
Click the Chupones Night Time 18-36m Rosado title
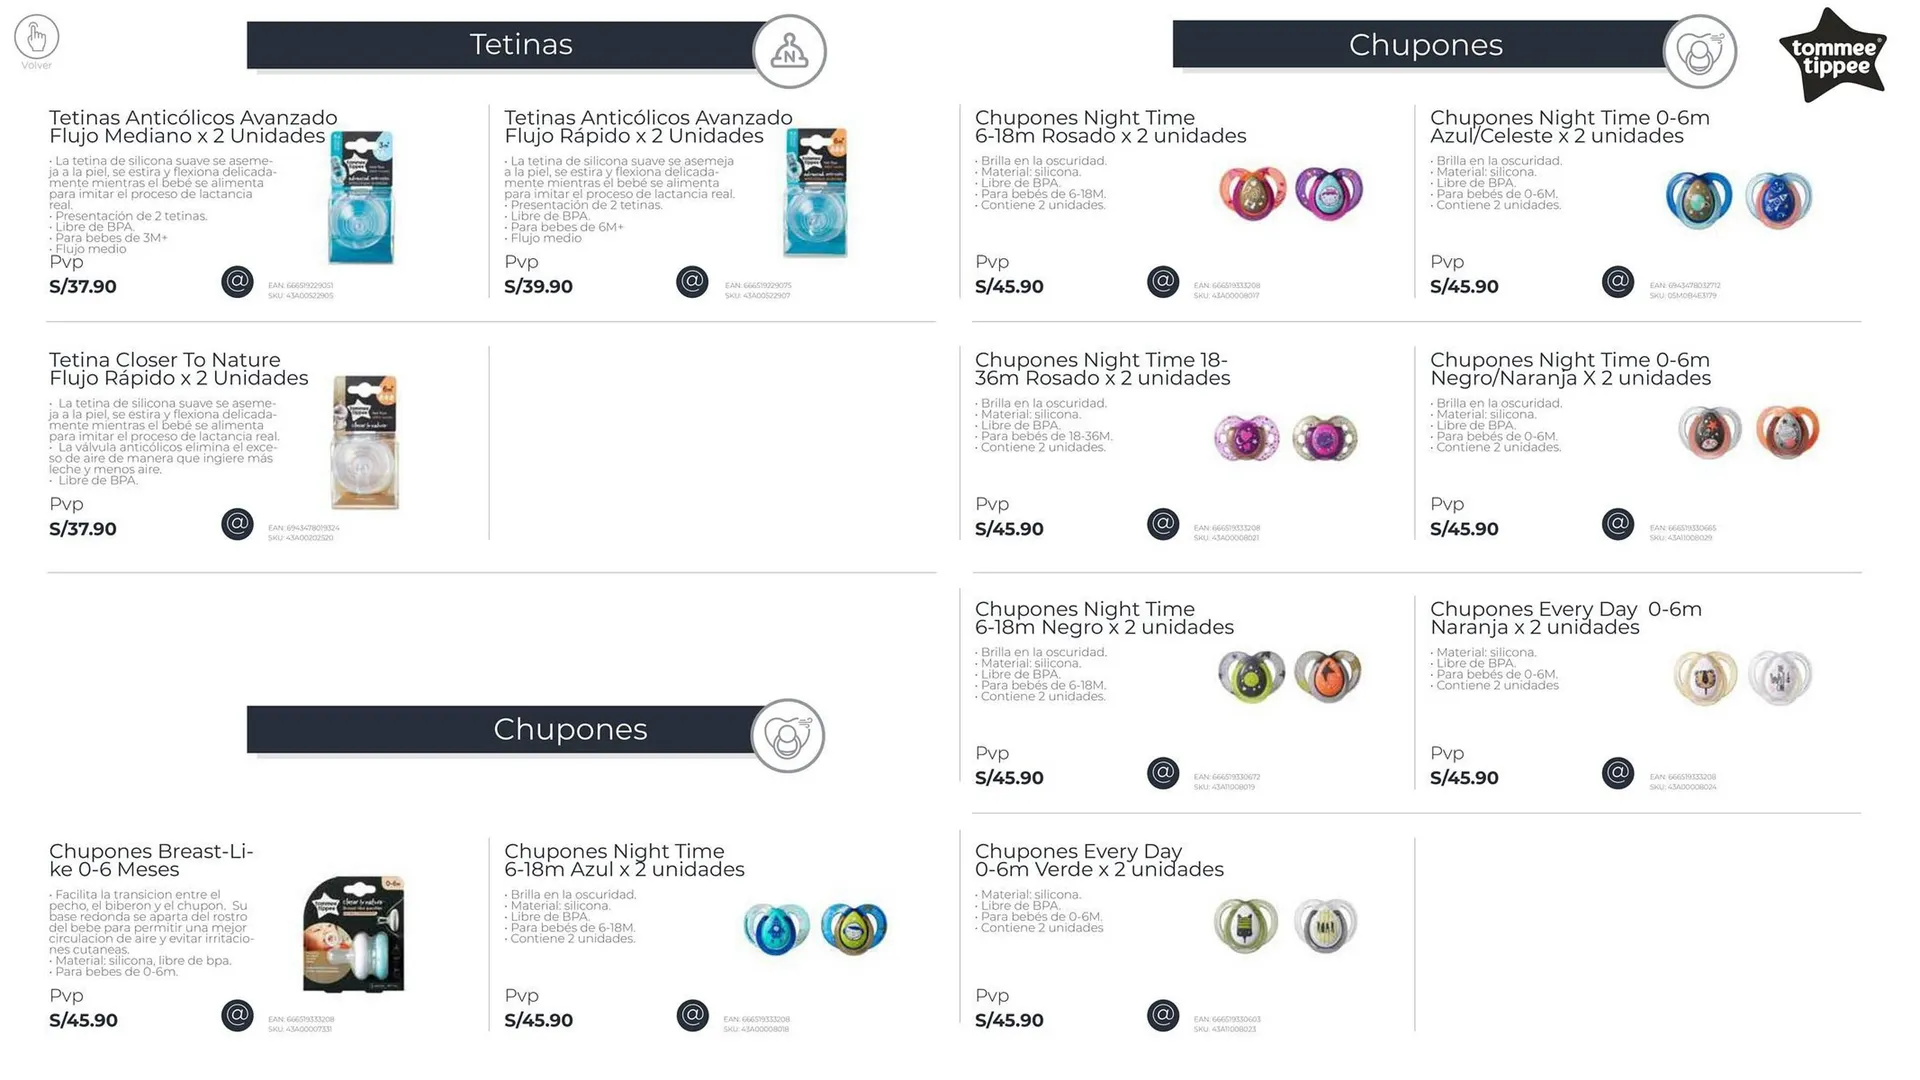click(1102, 369)
